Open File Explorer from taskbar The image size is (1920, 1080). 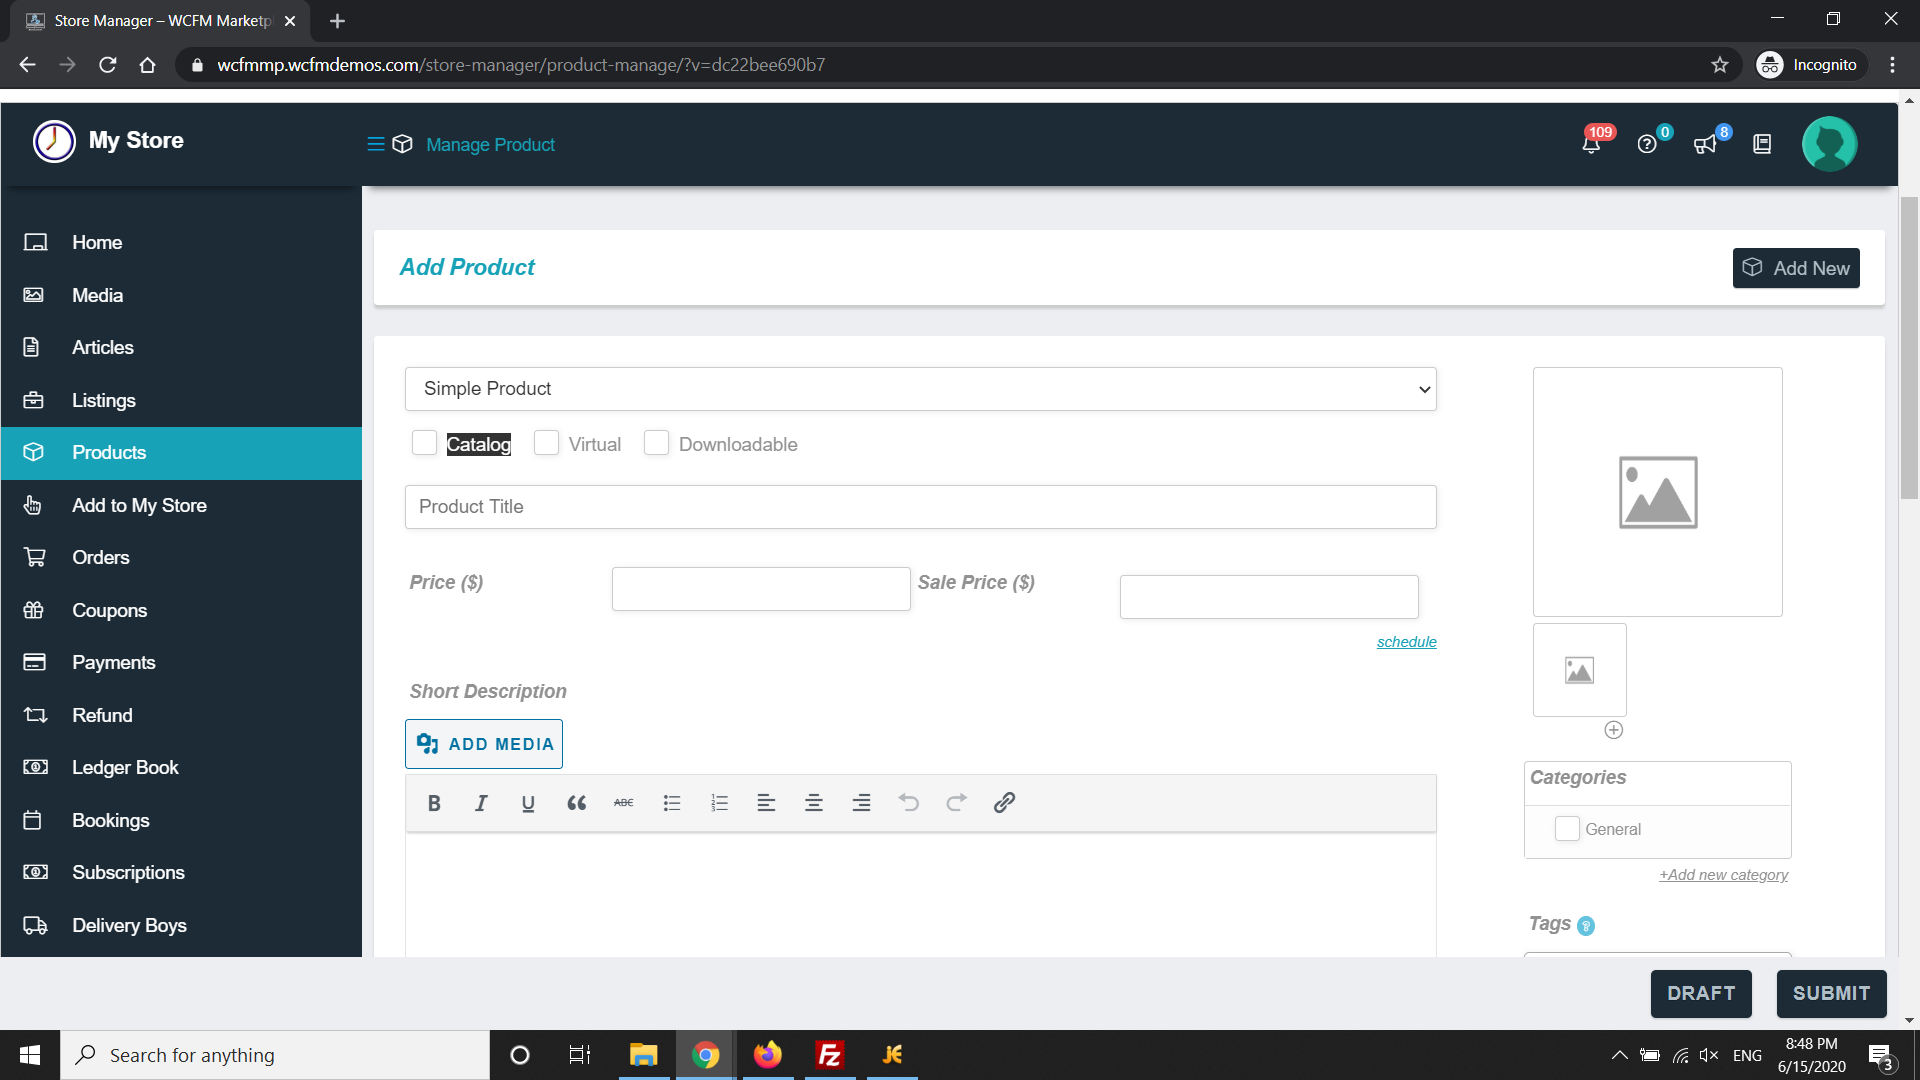pyautogui.click(x=643, y=1055)
